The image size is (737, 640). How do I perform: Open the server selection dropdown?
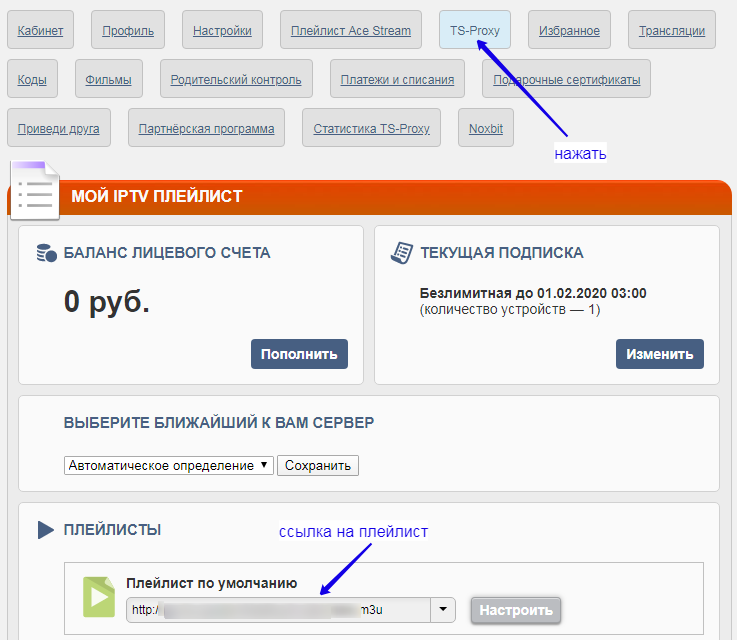pyautogui.click(x=168, y=466)
